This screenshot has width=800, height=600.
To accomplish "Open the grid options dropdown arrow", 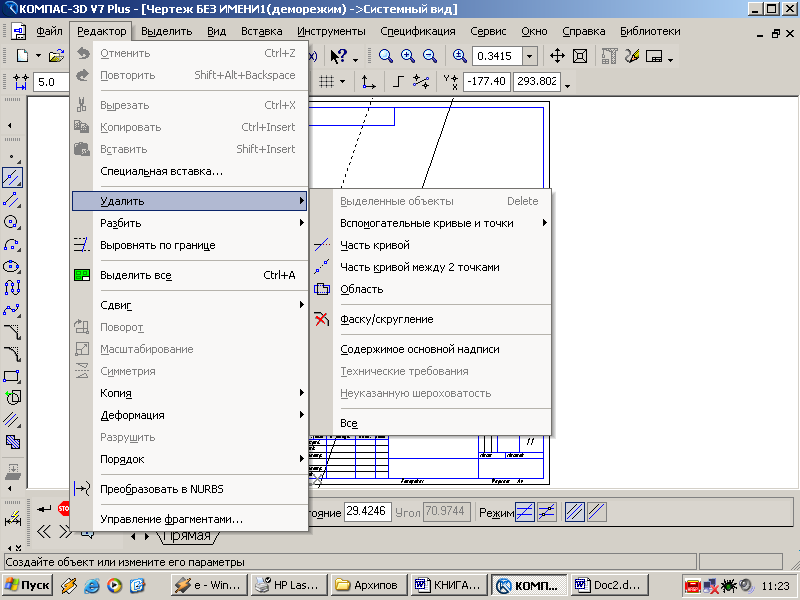I will (343, 82).
